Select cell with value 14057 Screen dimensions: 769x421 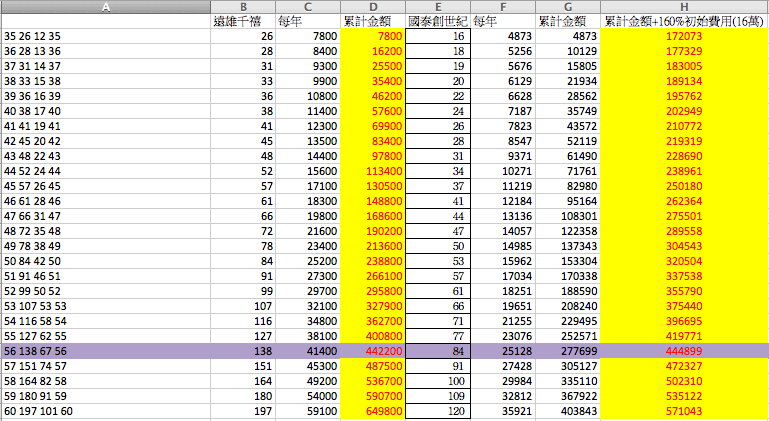coord(503,231)
